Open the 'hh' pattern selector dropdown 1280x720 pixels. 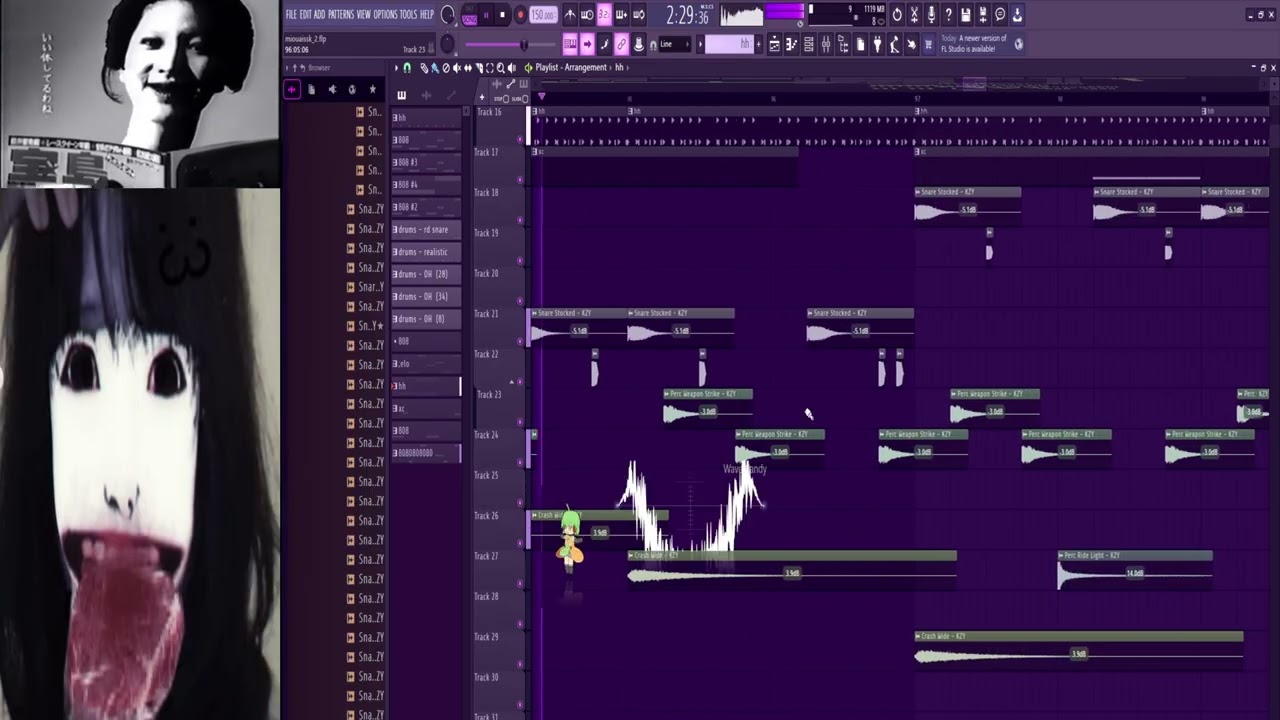pos(727,44)
